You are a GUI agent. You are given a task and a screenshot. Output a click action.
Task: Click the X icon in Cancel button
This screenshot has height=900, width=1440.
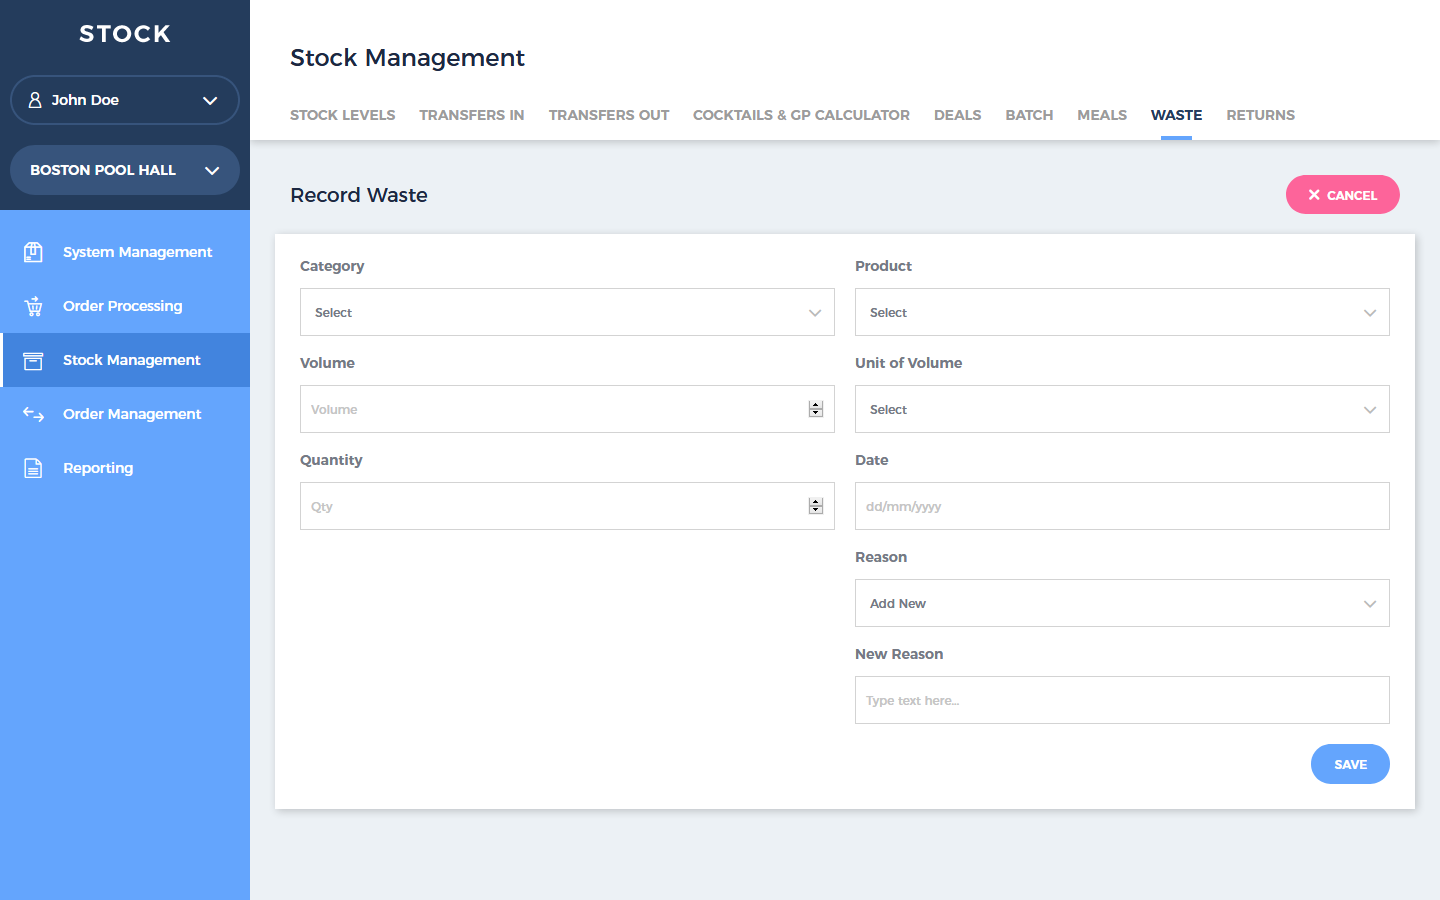point(1314,195)
